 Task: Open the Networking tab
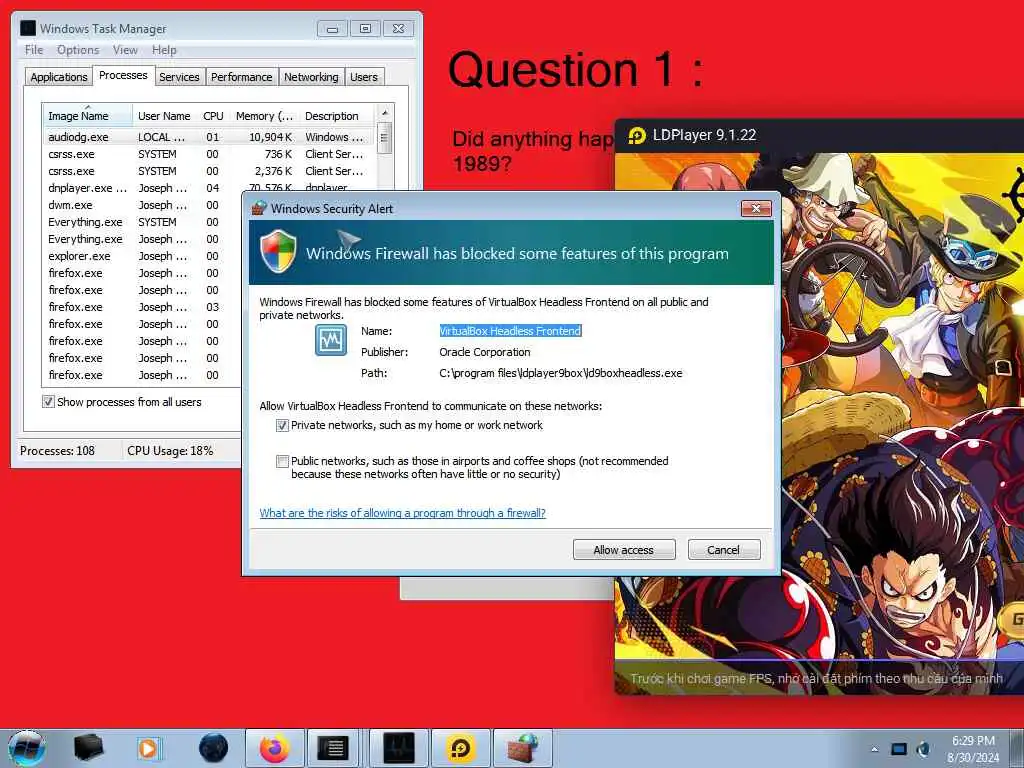click(311, 77)
